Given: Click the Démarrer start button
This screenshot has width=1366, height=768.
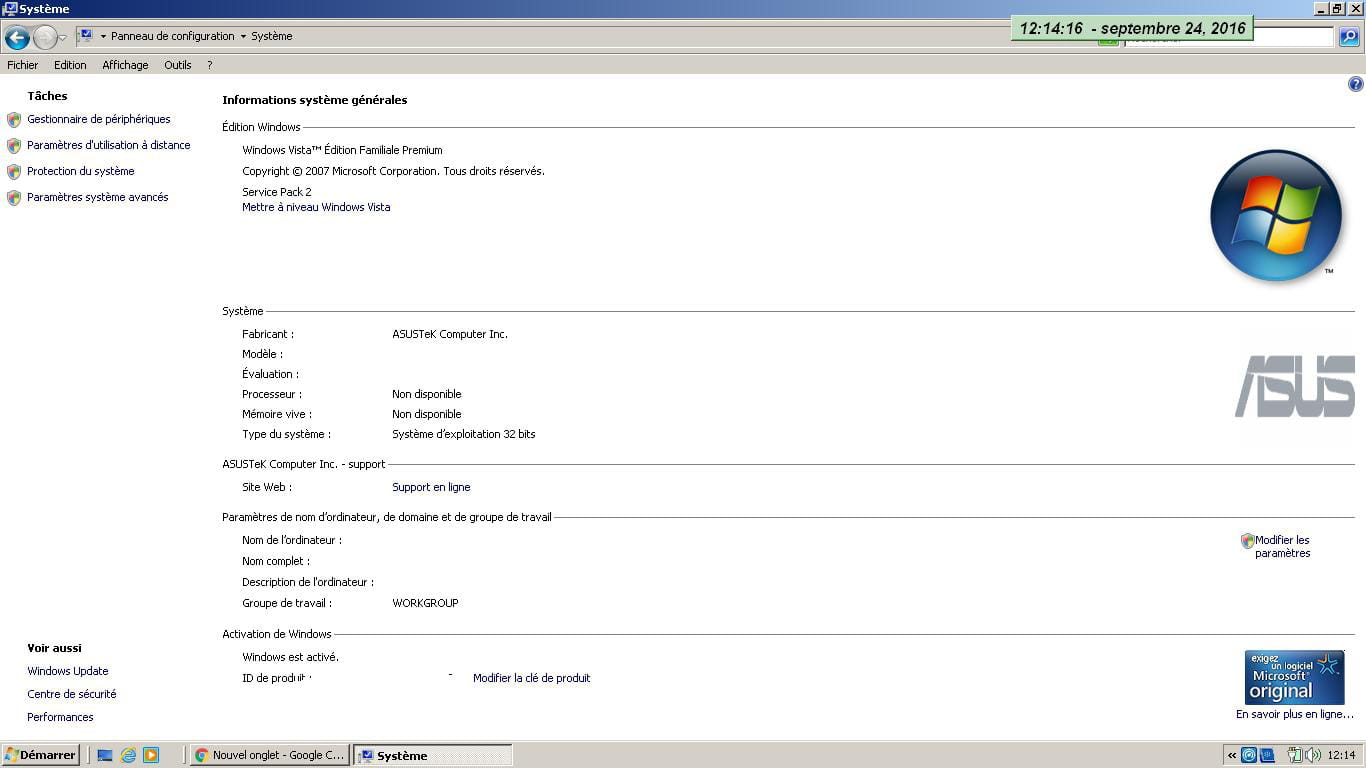Looking at the screenshot, I should pyautogui.click(x=41, y=755).
